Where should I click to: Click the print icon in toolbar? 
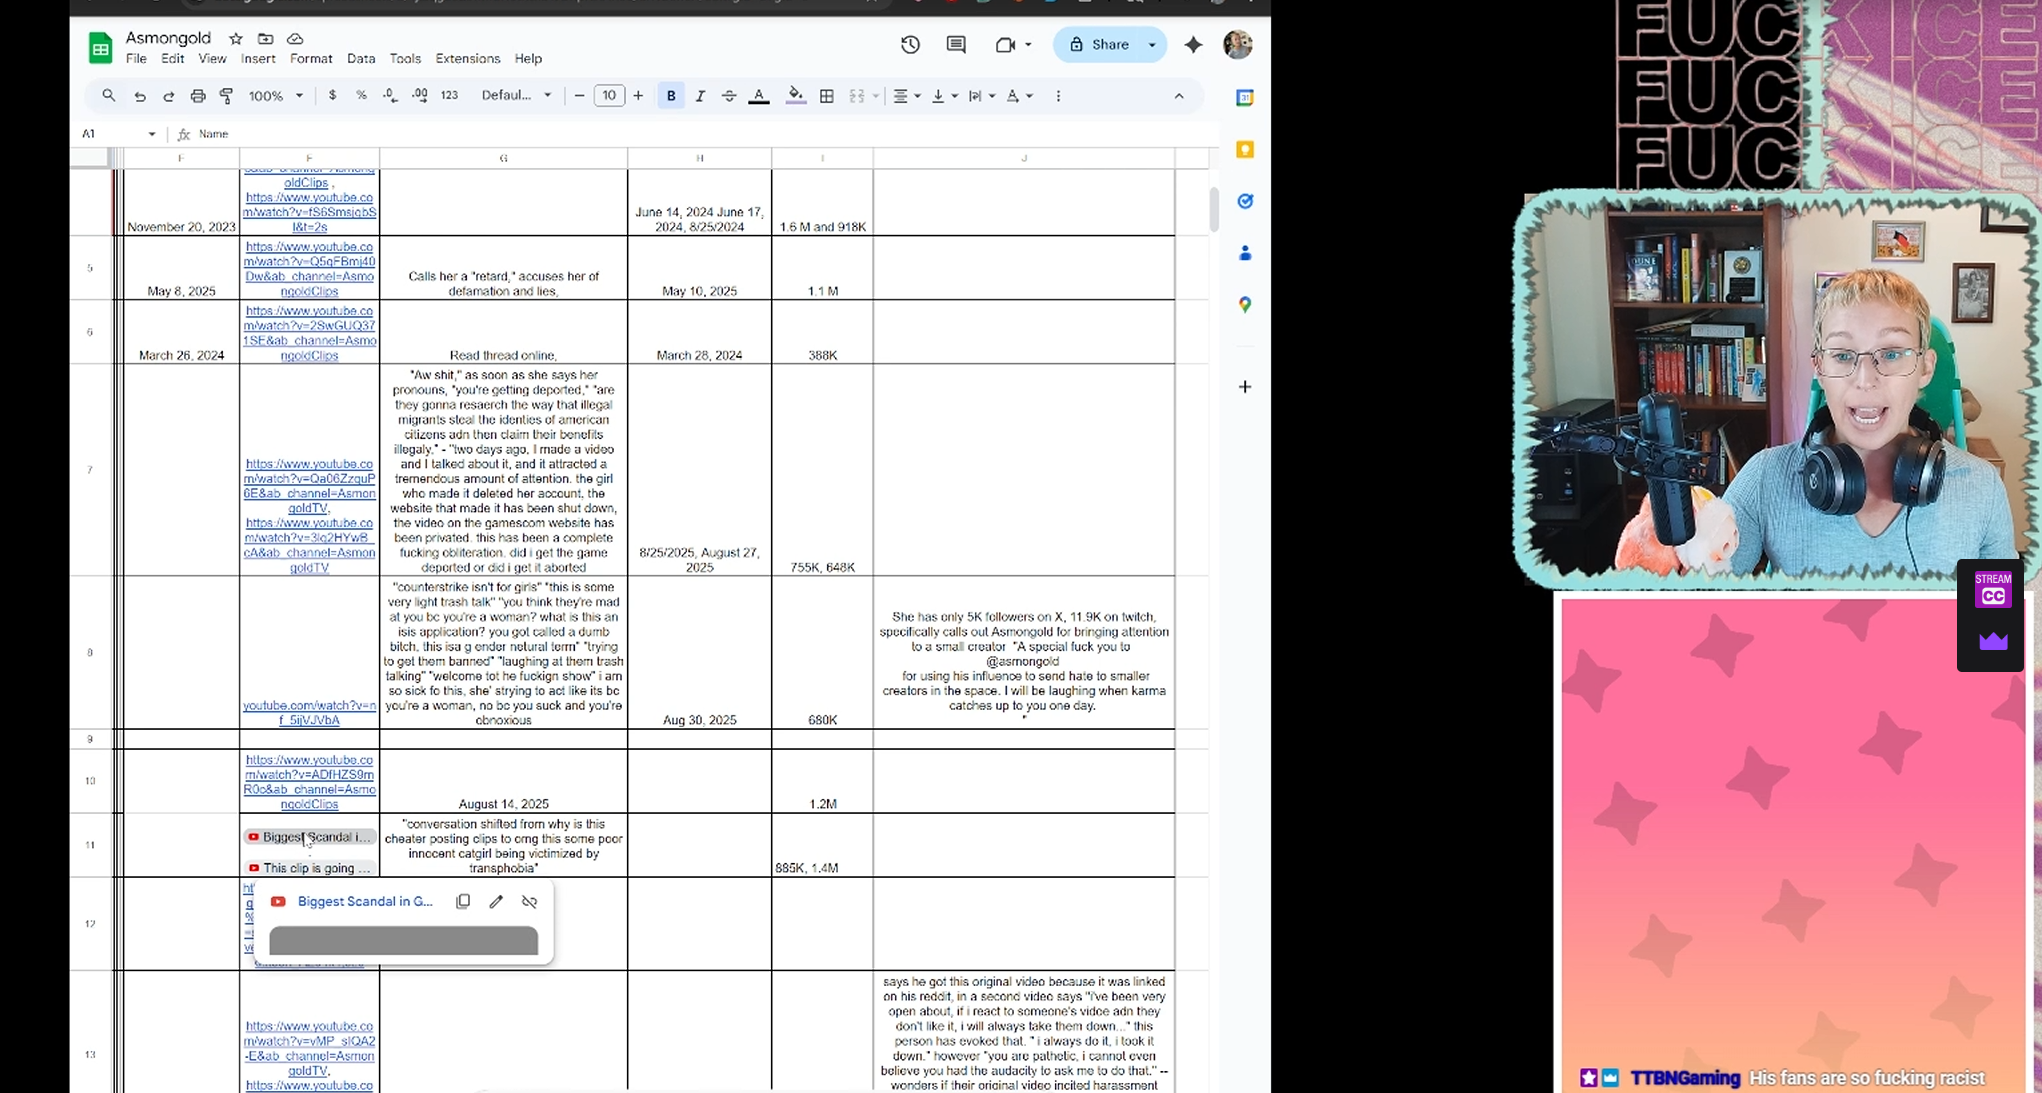(198, 96)
